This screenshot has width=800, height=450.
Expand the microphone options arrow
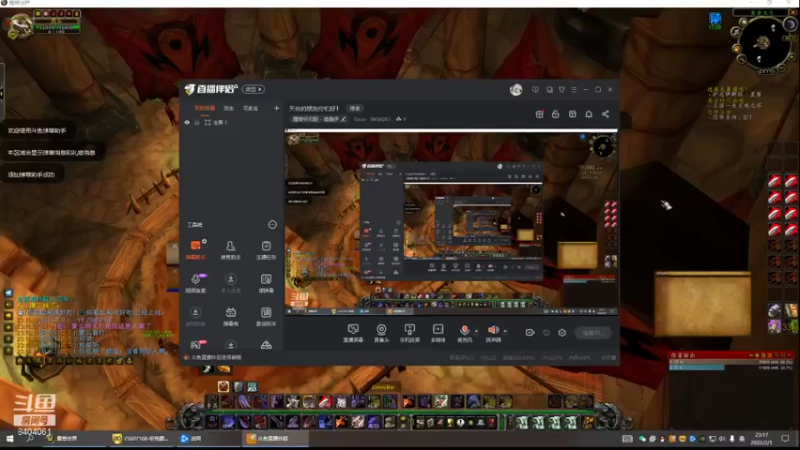(477, 331)
